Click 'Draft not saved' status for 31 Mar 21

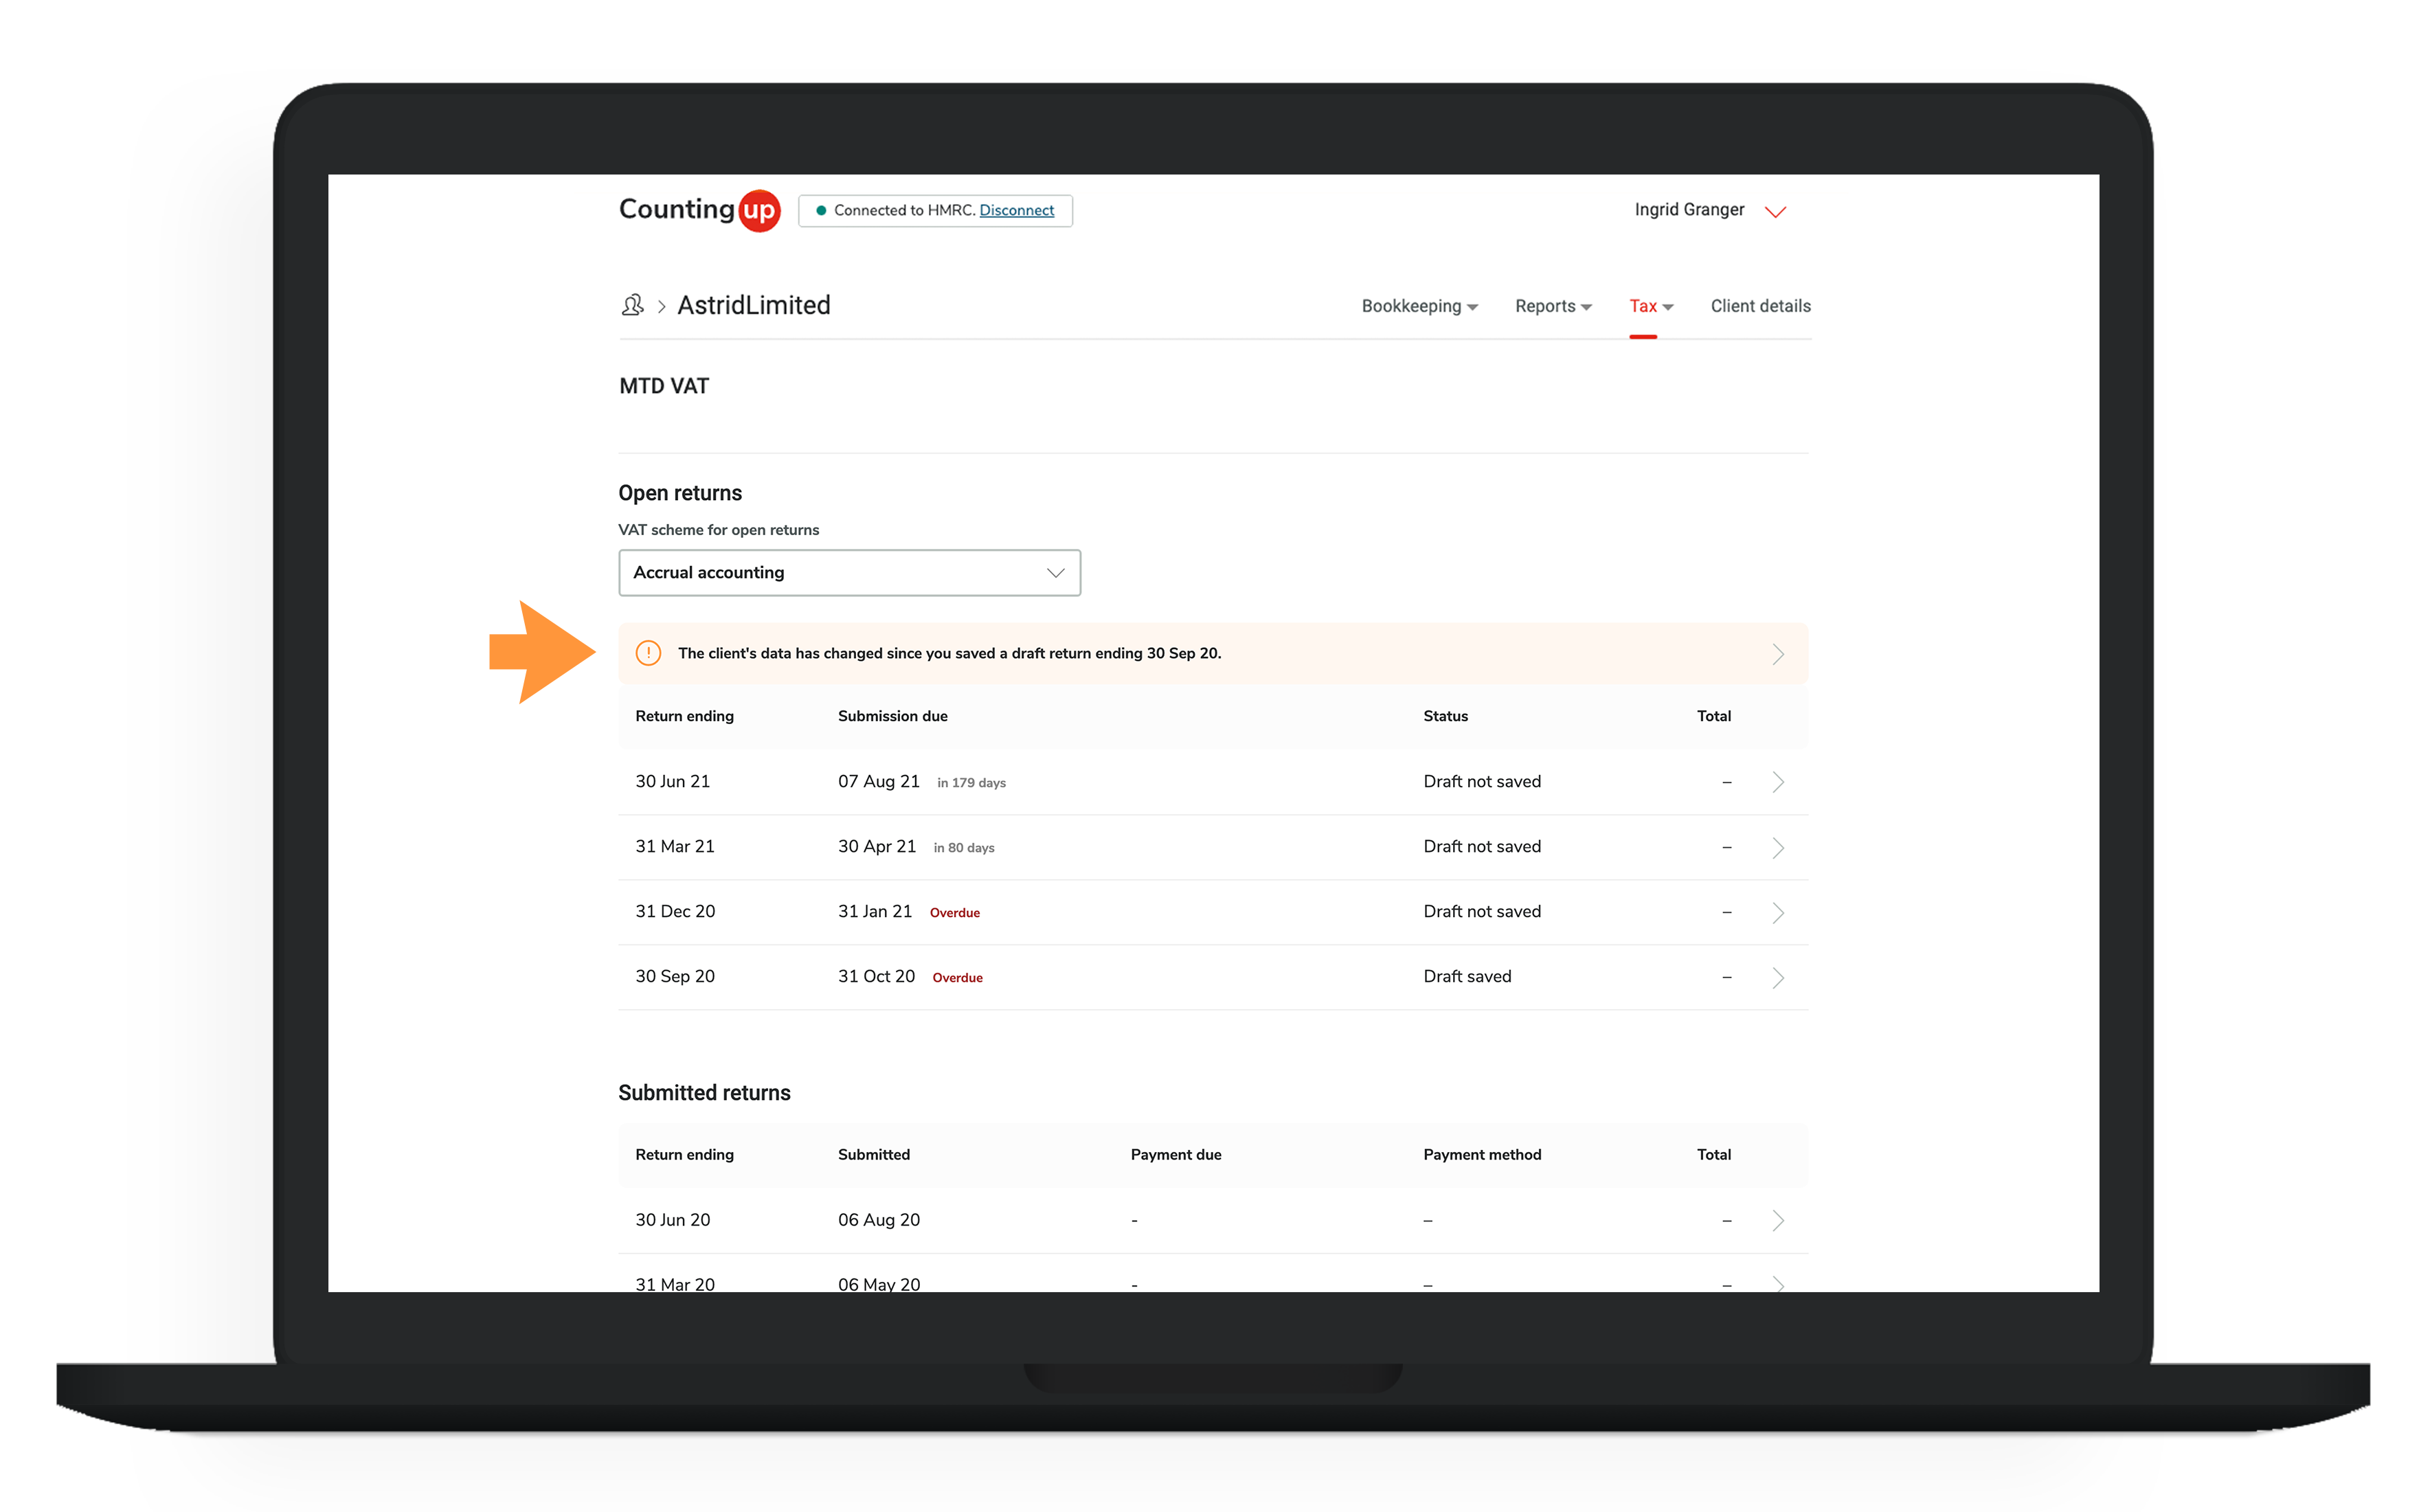tap(1482, 846)
